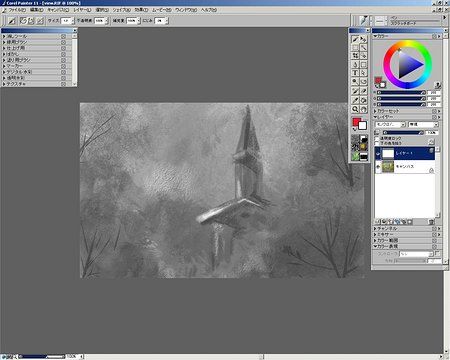Open the カラー panel options arrow
450x360 pixels.
tap(439, 36)
